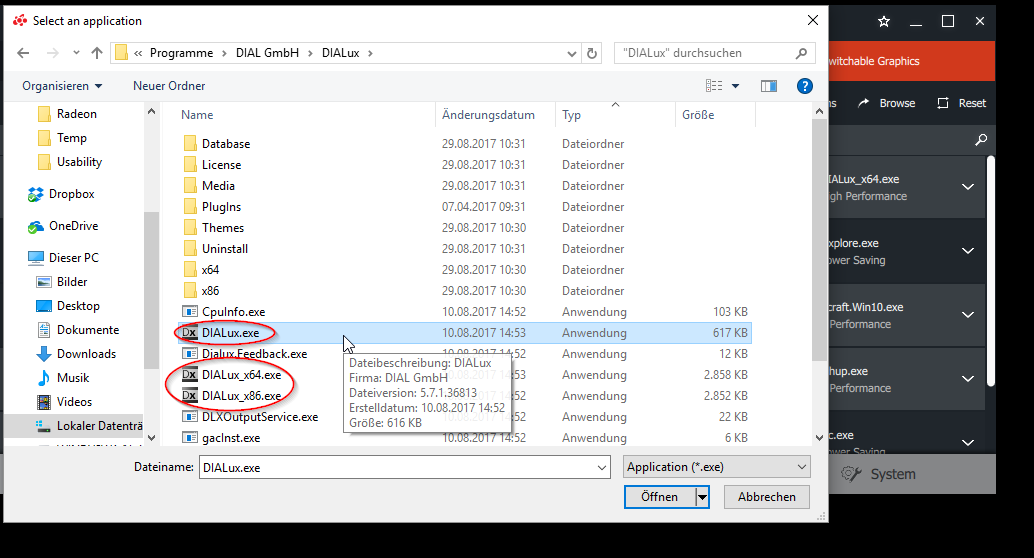The height and width of the screenshot is (558, 1034).
Task: Select the PlugIns folder
Action: point(212,207)
